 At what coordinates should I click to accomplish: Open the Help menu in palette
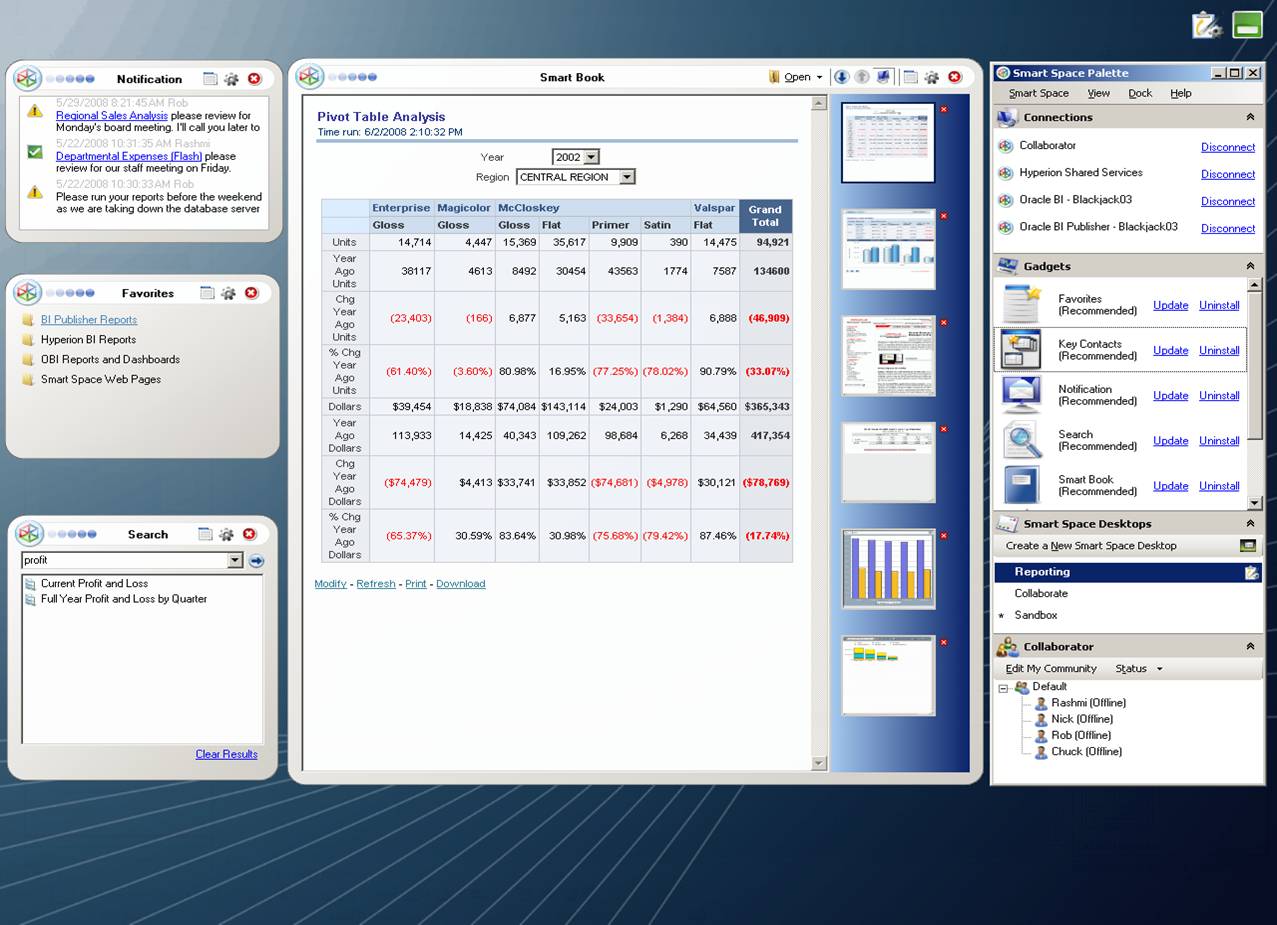tap(1181, 93)
